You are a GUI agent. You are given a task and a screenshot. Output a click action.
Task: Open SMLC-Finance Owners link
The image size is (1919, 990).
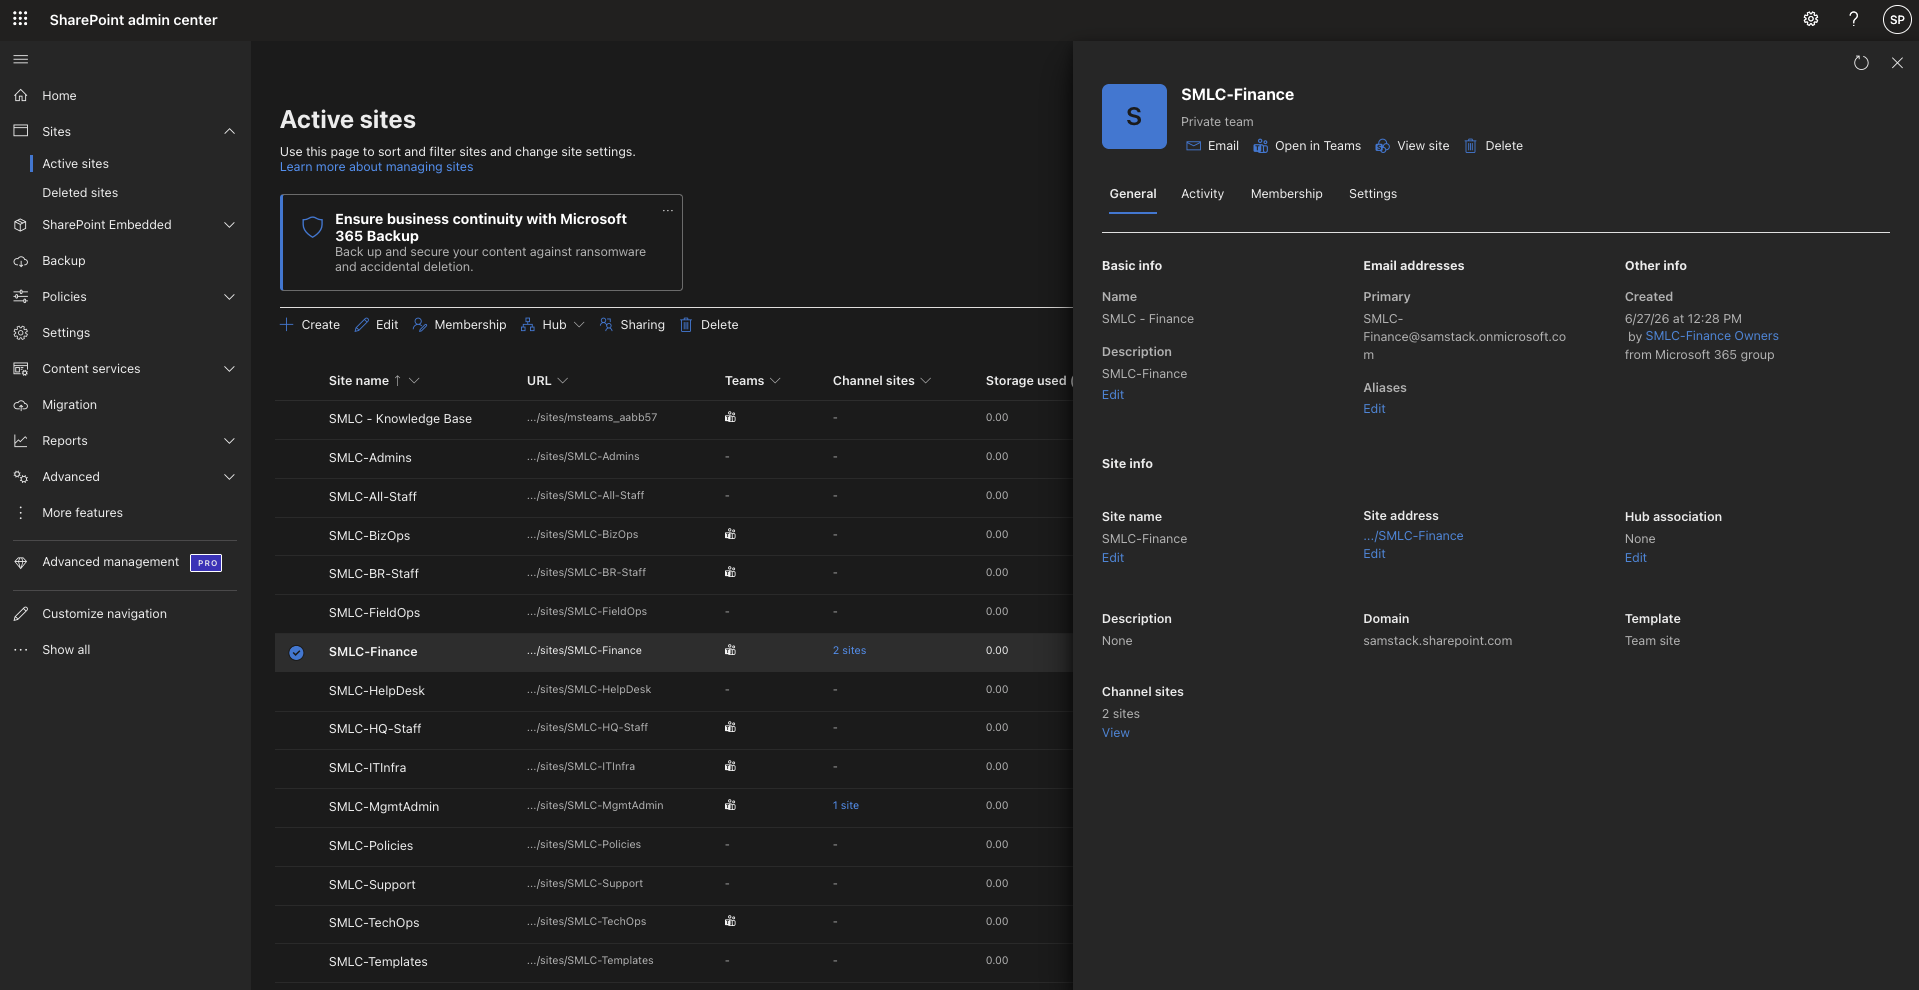[x=1711, y=336]
